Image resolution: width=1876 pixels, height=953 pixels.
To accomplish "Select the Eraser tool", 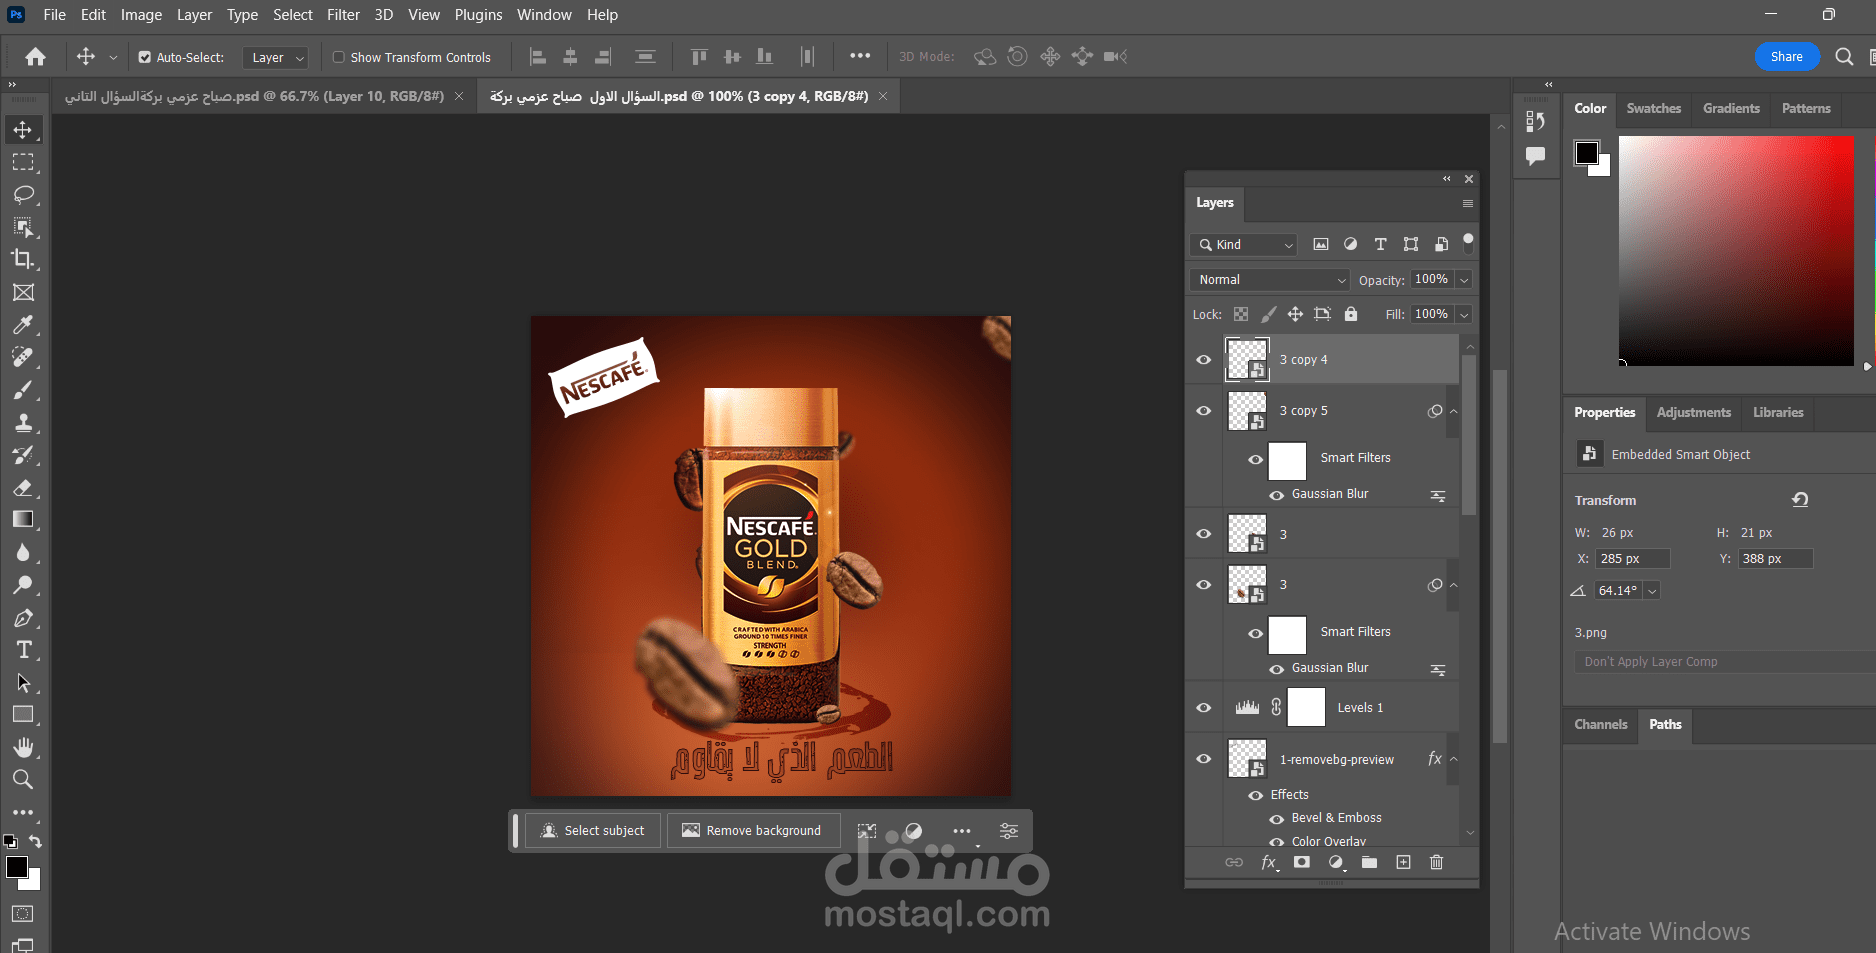I will click(x=23, y=487).
